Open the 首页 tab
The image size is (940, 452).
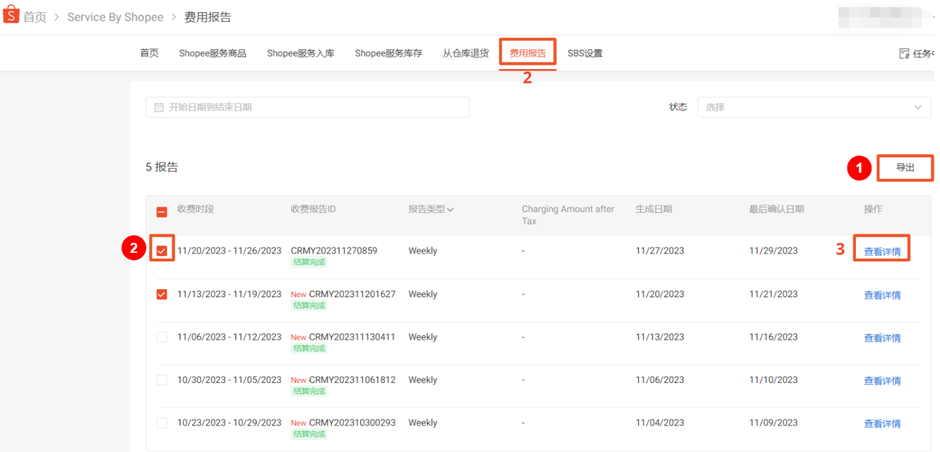point(149,53)
